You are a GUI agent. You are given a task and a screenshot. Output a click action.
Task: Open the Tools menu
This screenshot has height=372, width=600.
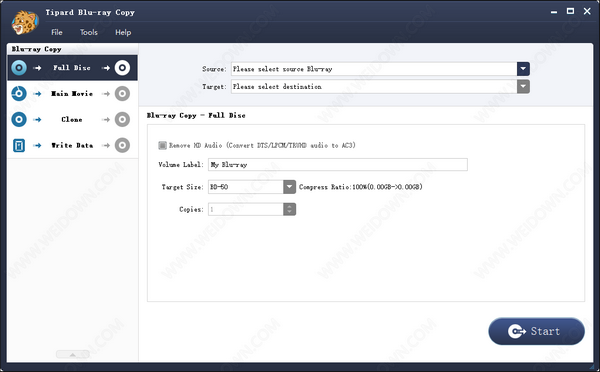click(89, 33)
